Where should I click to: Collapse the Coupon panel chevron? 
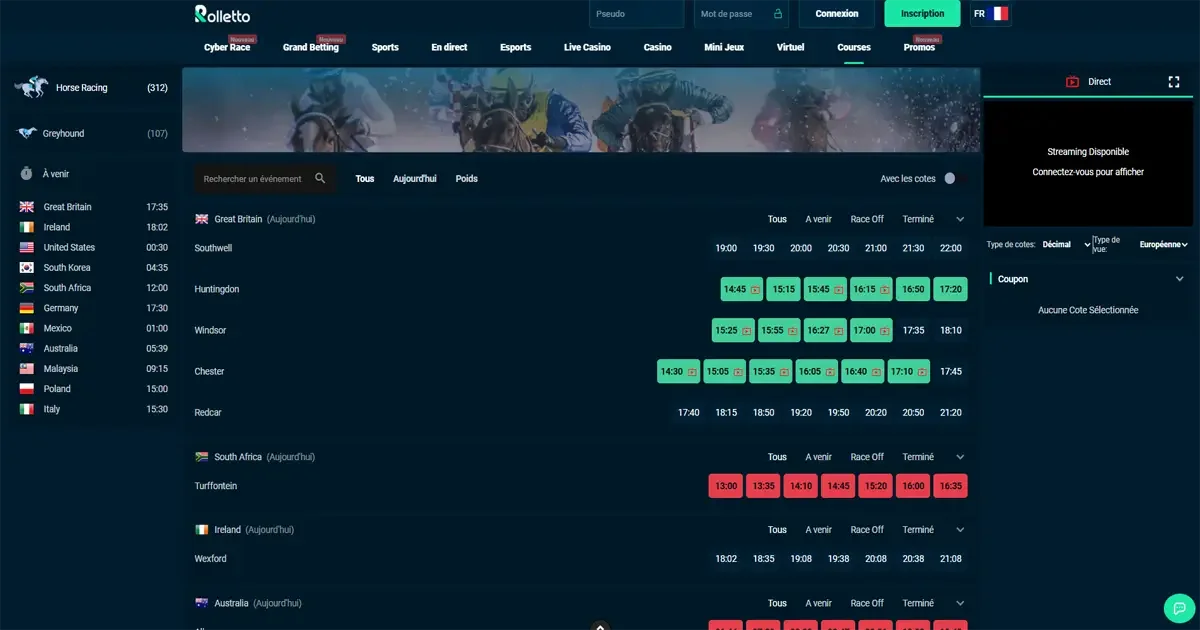point(1180,279)
